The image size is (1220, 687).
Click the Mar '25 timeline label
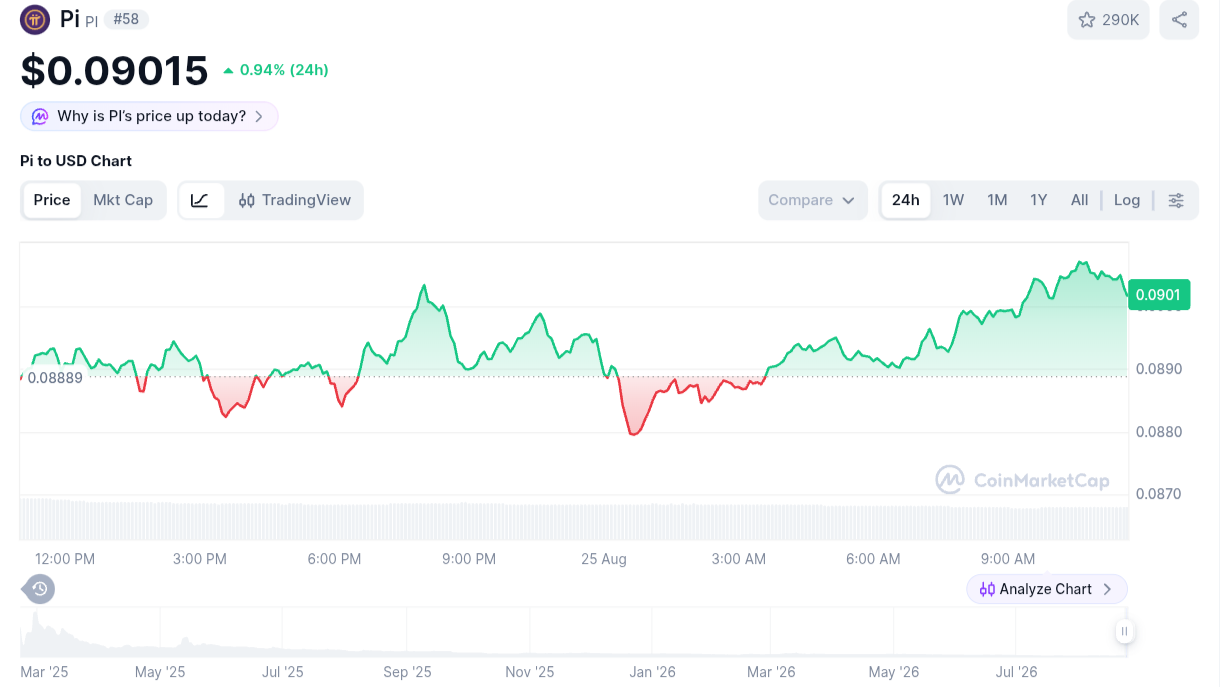[x=44, y=672]
